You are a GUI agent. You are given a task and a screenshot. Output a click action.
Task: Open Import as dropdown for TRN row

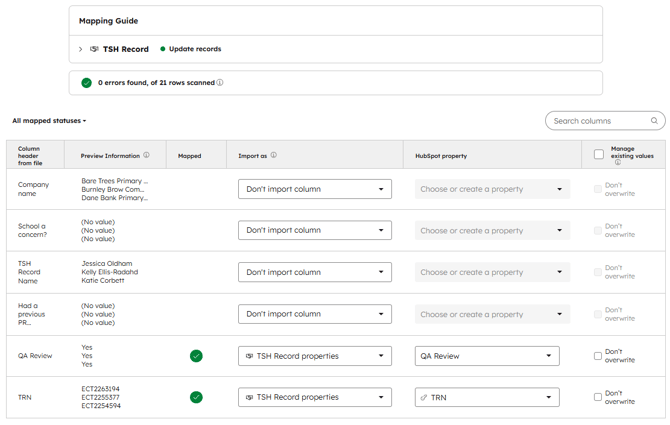point(314,397)
